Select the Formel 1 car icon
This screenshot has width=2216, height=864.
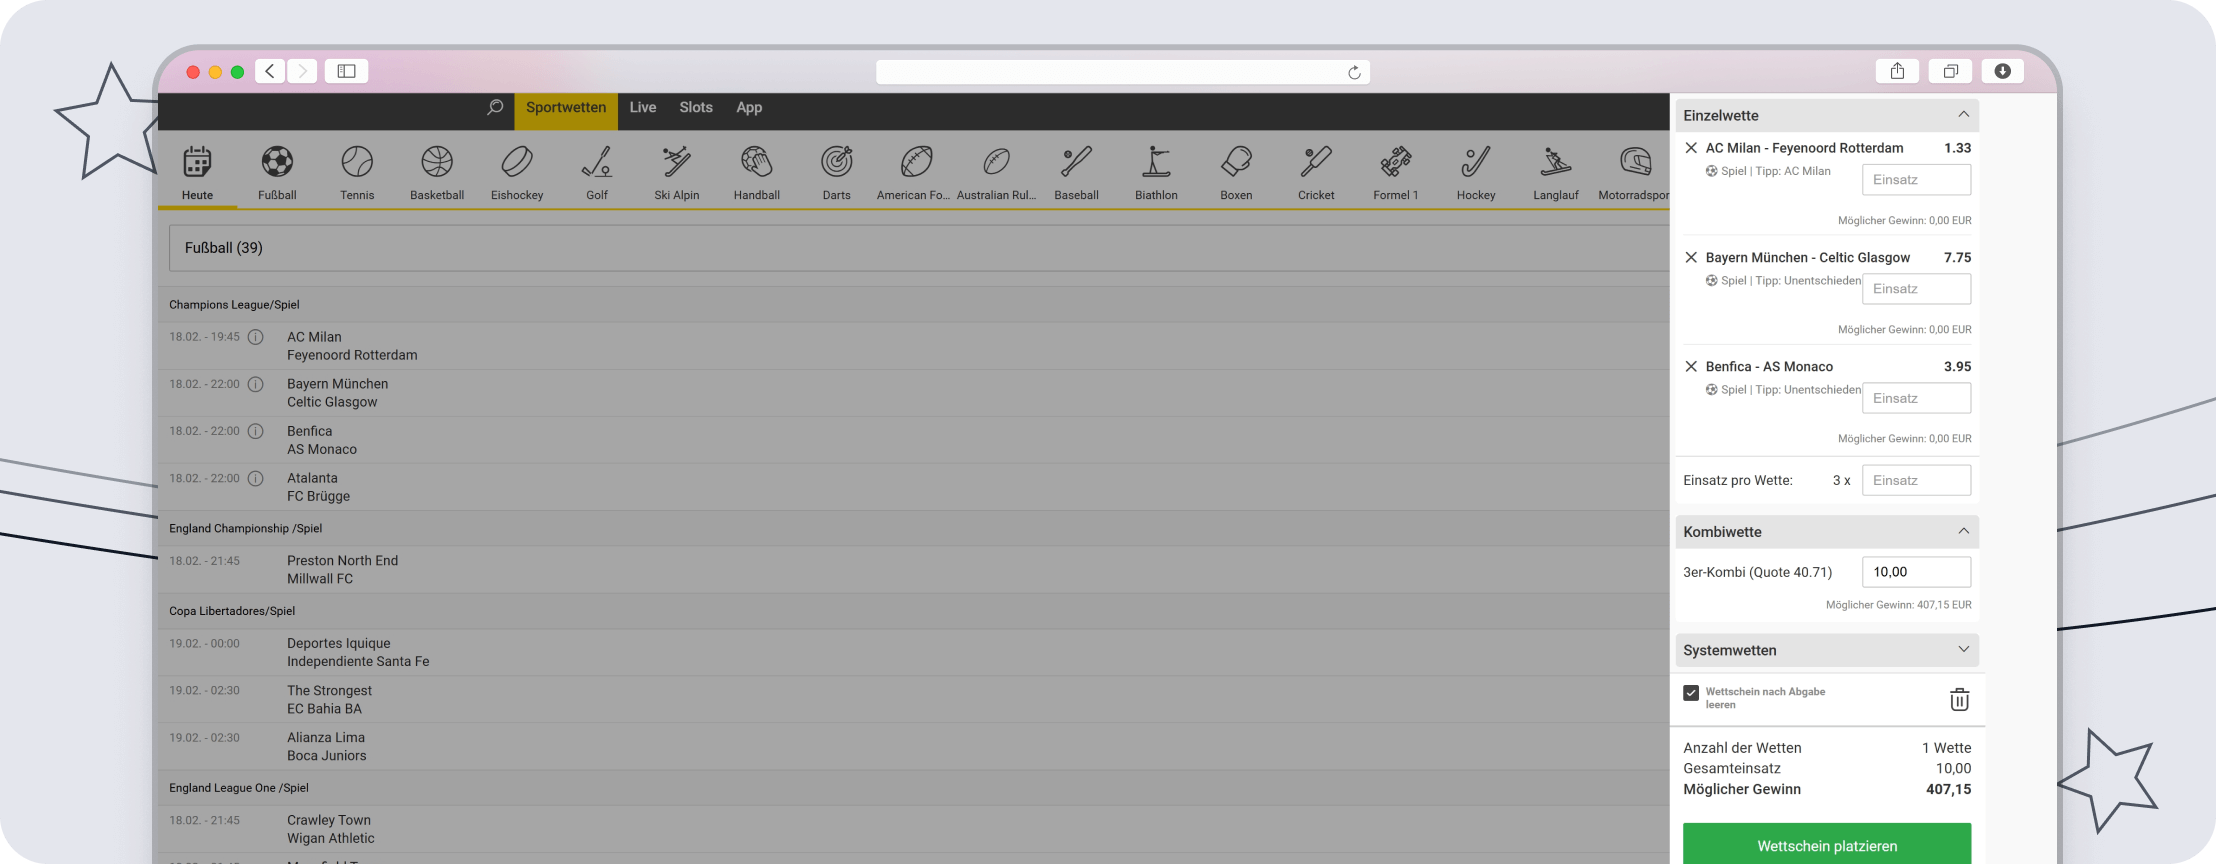point(1396,162)
